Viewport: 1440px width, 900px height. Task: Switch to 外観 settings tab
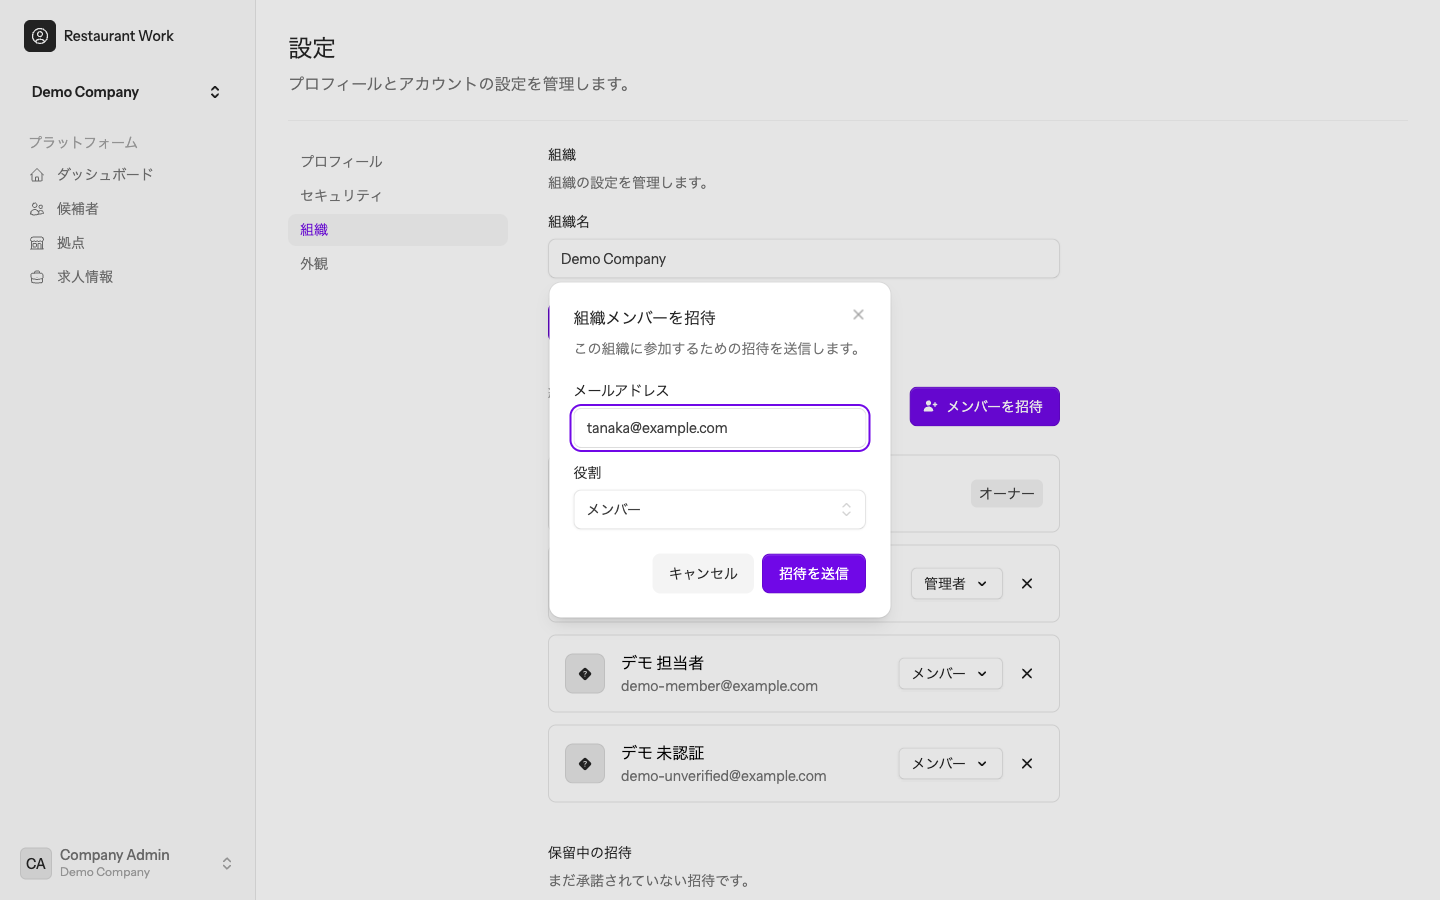pyautogui.click(x=398, y=264)
